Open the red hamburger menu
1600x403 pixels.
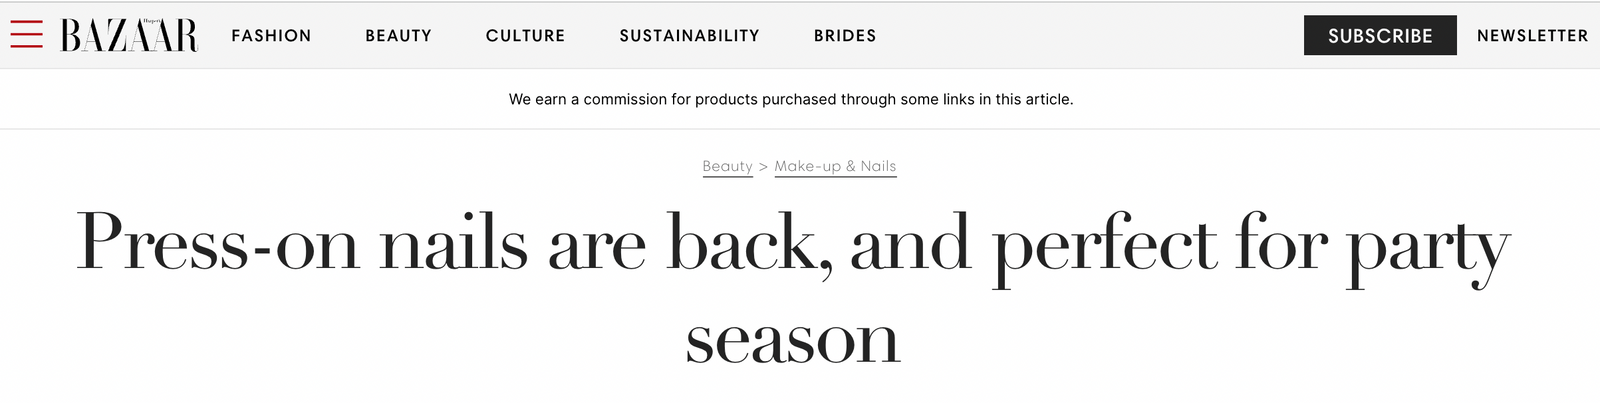pyautogui.click(x=26, y=34)
